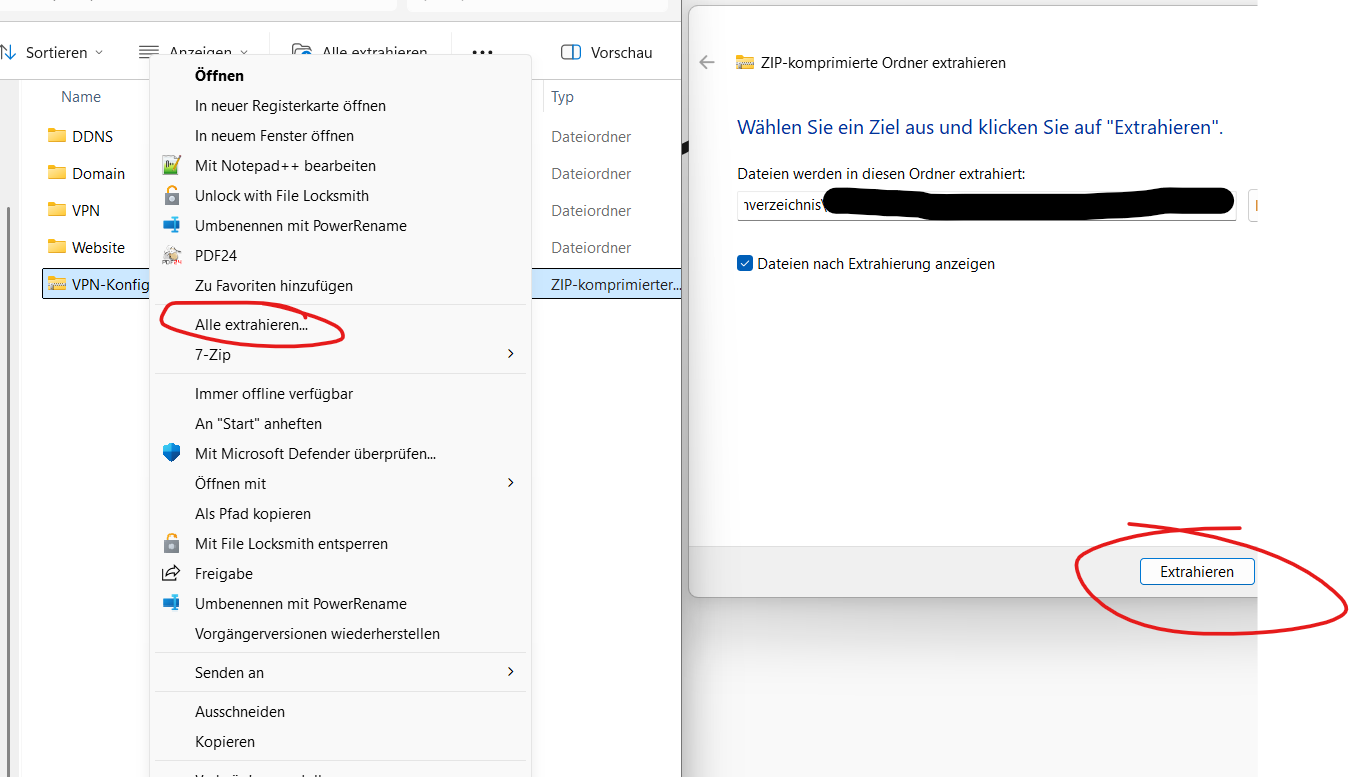The image size is (1350, 777).
Task: Choose In neuer Registerkarte öffnen
Action: pos(340,105)
